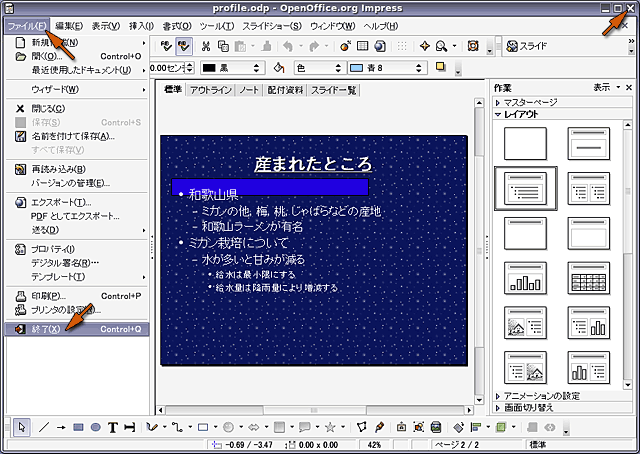This screenshot has height=454, width=640.
Task: Choose 終了 from the File menu
Action: coord(45,329)
